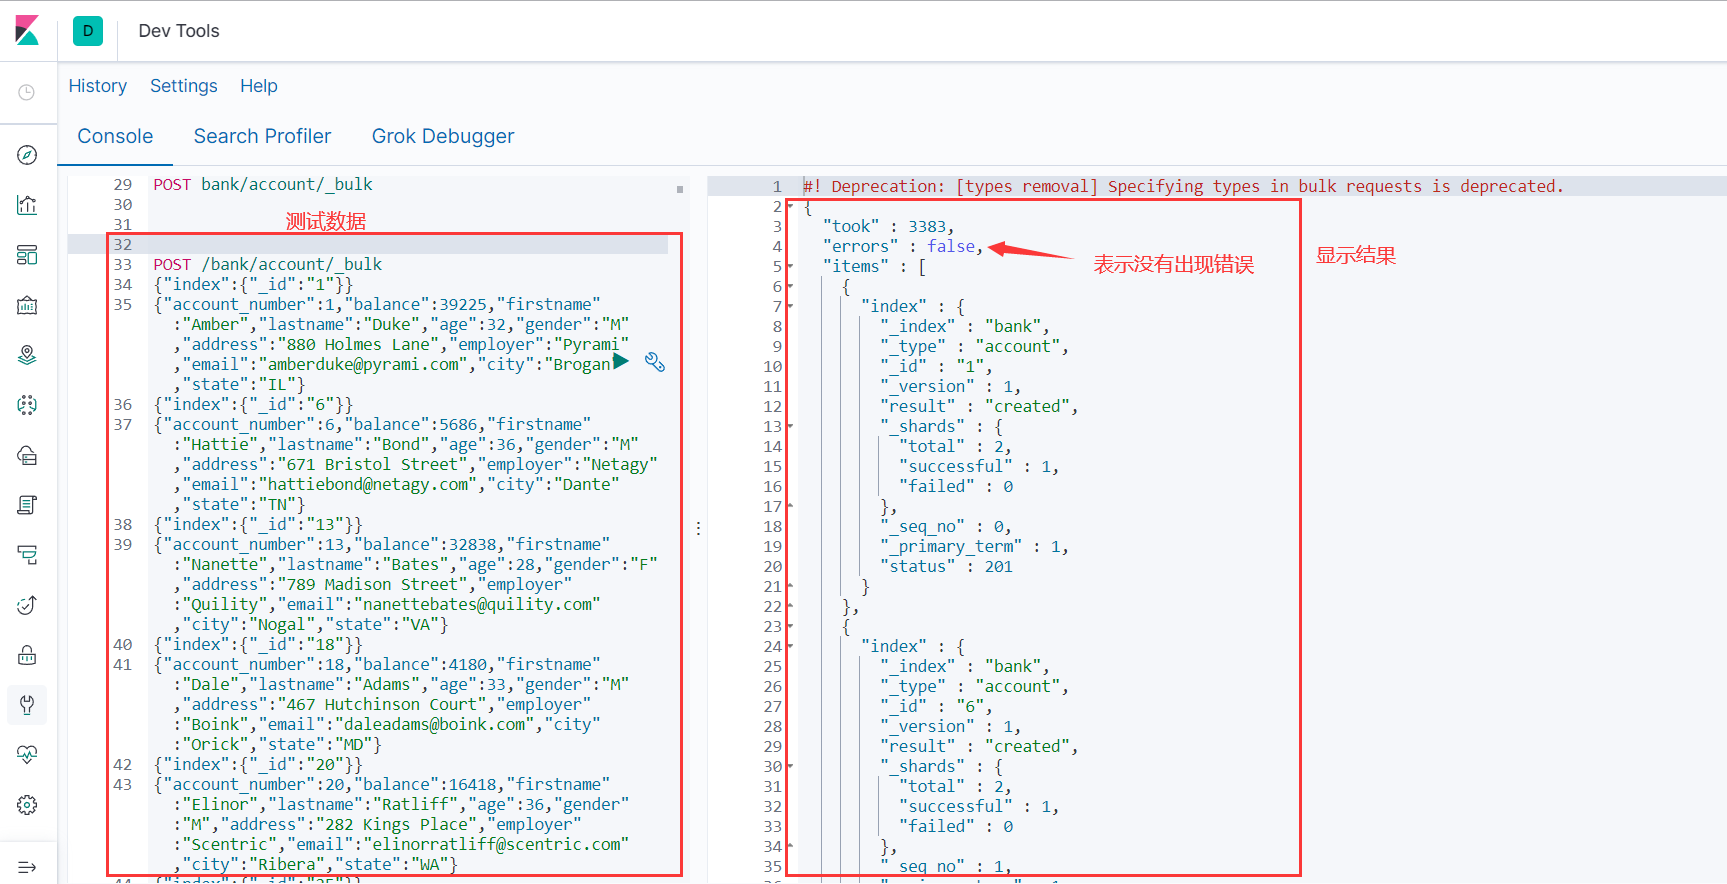The width and height of the screenshot is (1727, 884).
Task: Go to Infrastructure in the sidebar
Action: [27, 455]
